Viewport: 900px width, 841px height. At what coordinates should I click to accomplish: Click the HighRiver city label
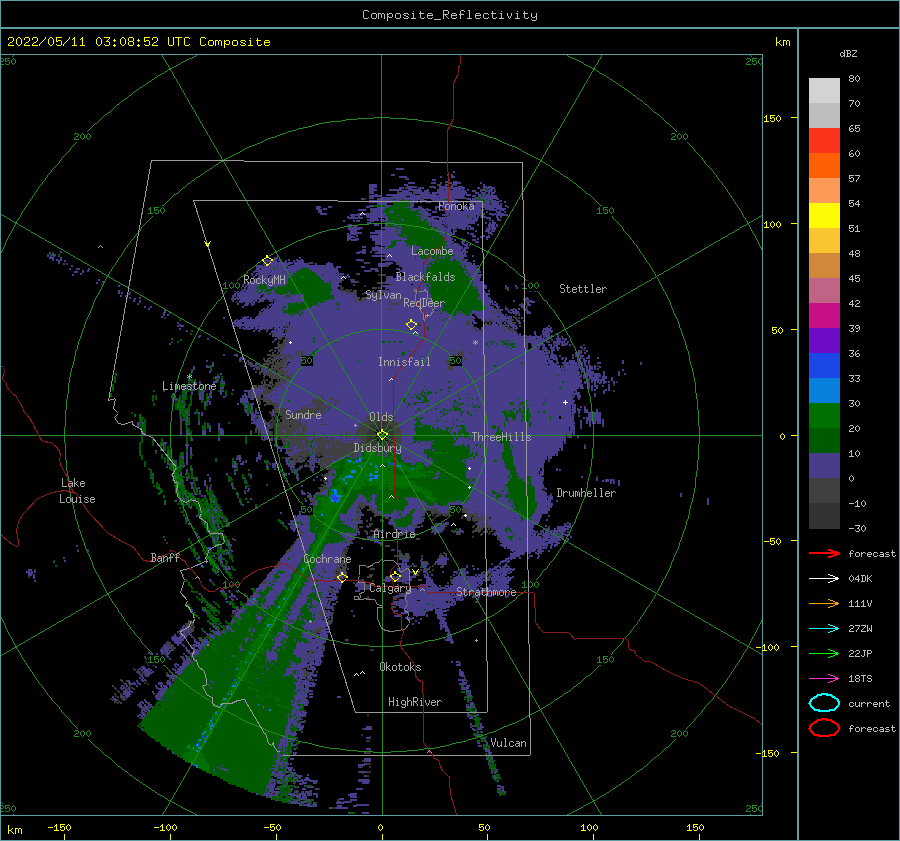(x=415, y=702)
